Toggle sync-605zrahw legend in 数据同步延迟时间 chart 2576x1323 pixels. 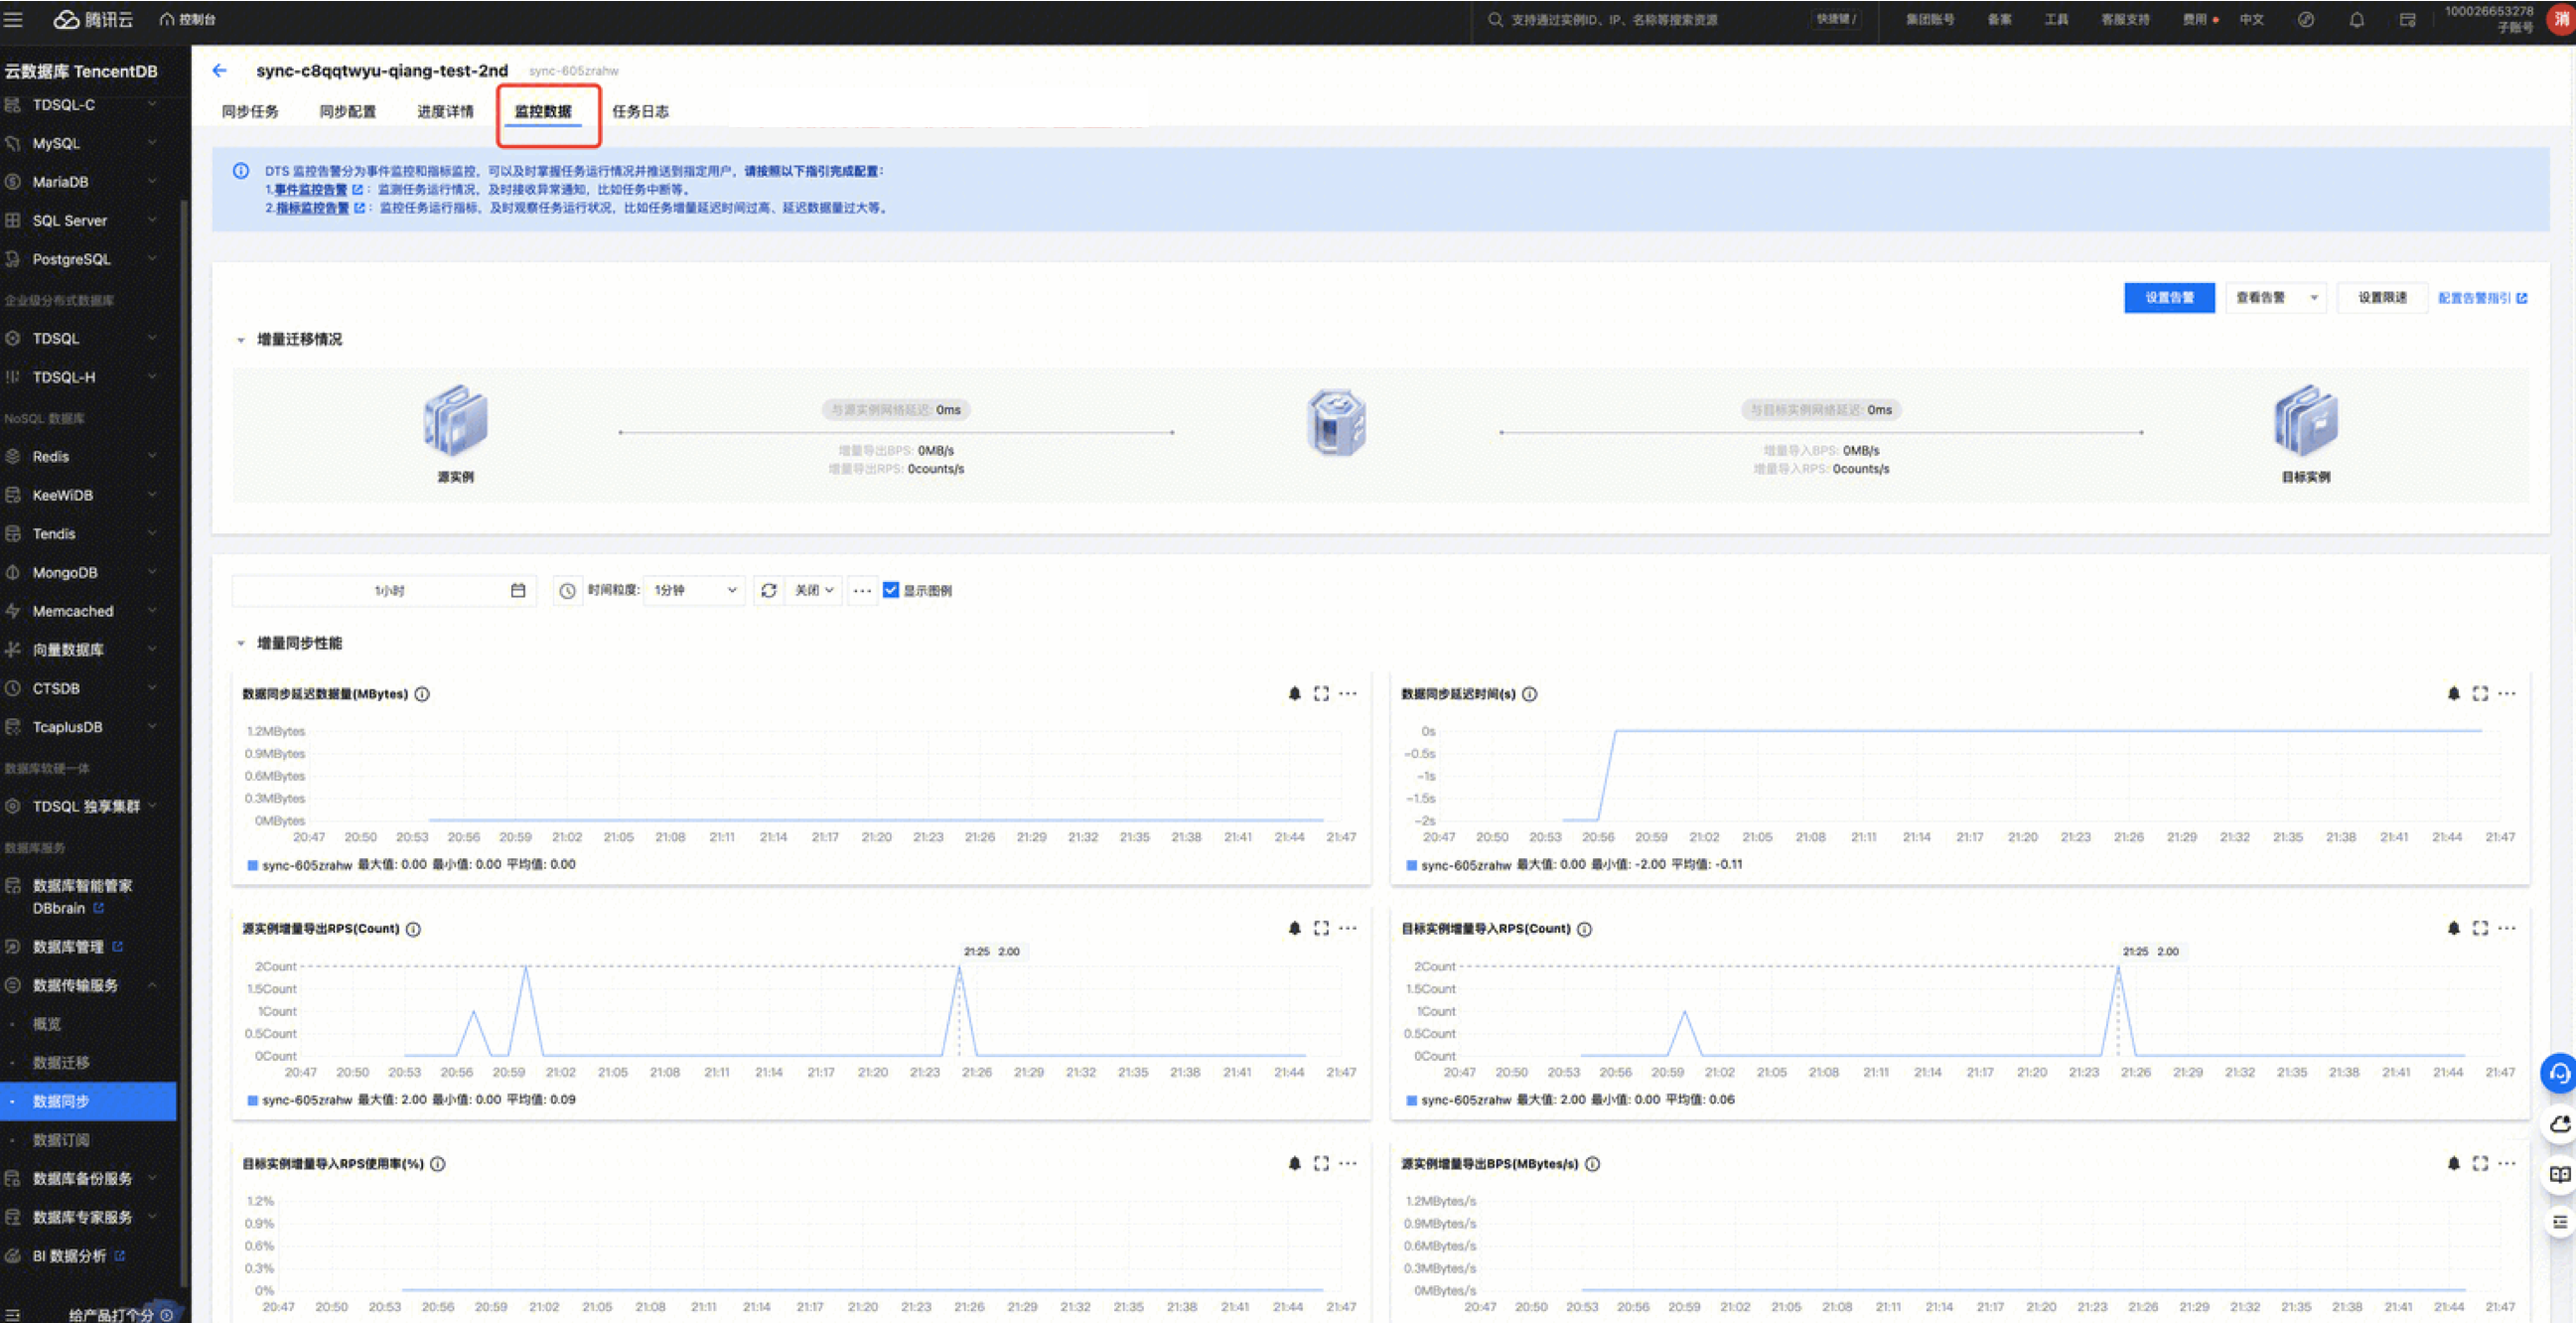tap(1465, 864)
